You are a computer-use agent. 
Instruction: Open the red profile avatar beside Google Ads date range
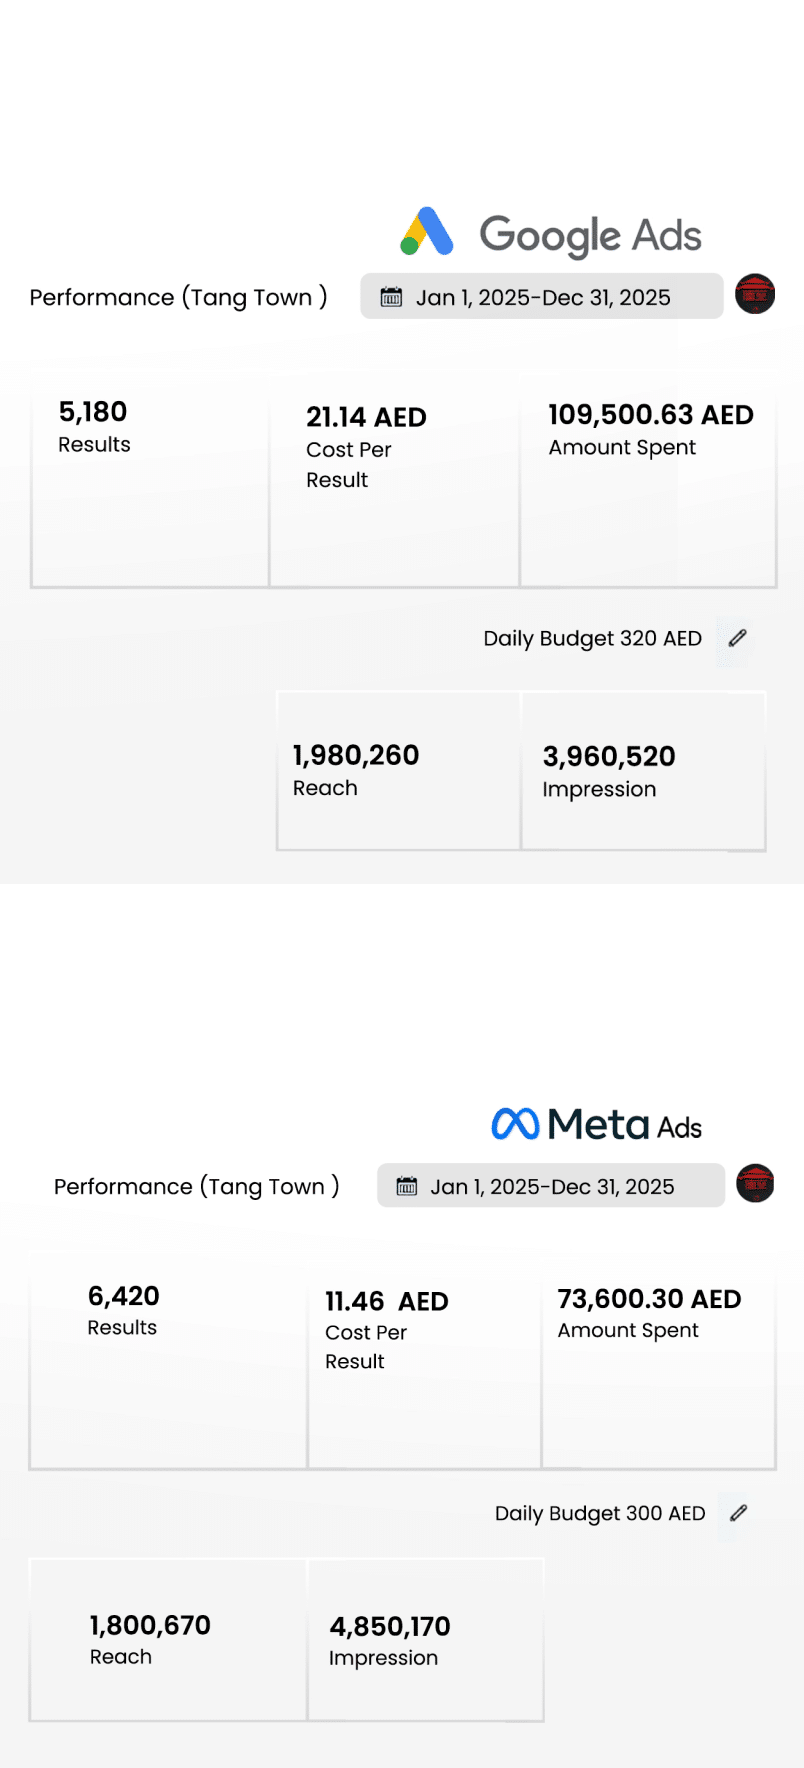pos(755,294)
